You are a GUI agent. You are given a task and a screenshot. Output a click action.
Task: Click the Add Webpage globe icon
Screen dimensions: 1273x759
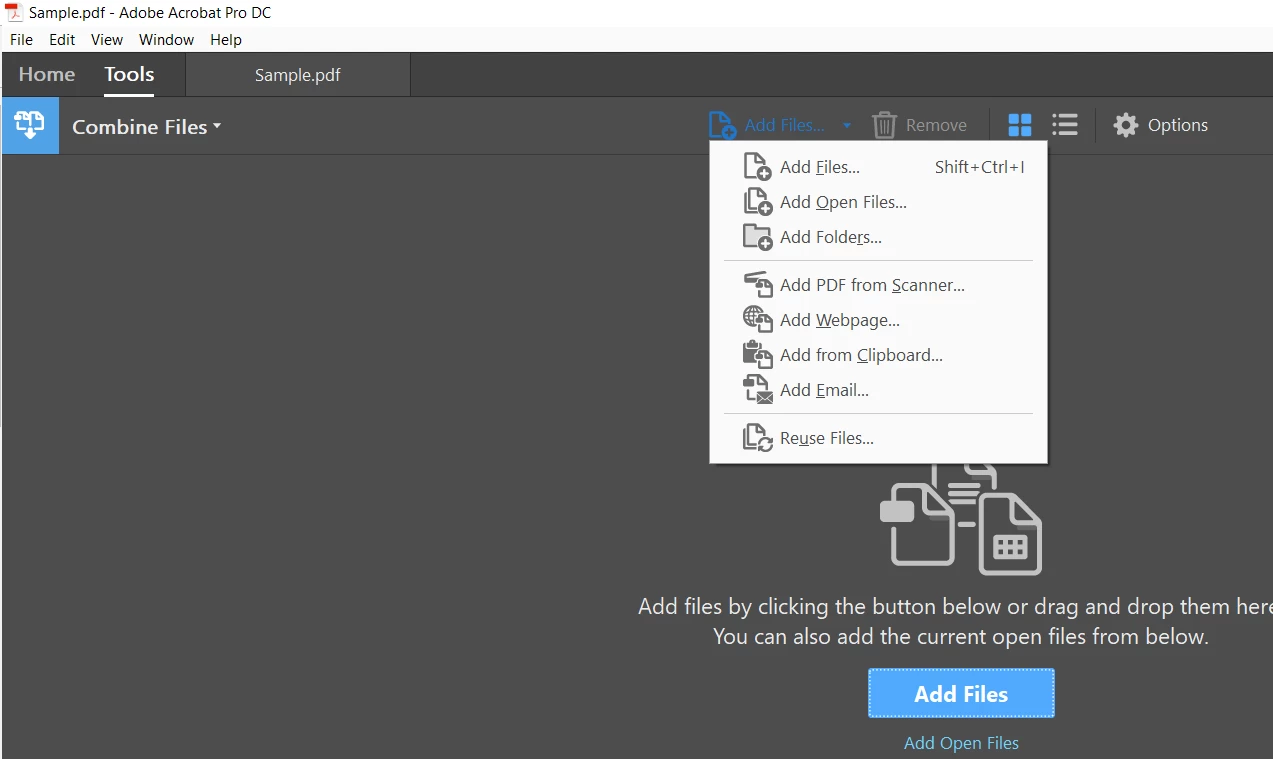[x=758, y=320]
